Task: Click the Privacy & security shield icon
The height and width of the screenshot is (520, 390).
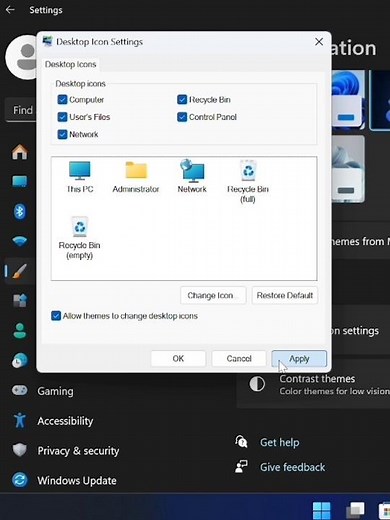Action: [20, 450]
